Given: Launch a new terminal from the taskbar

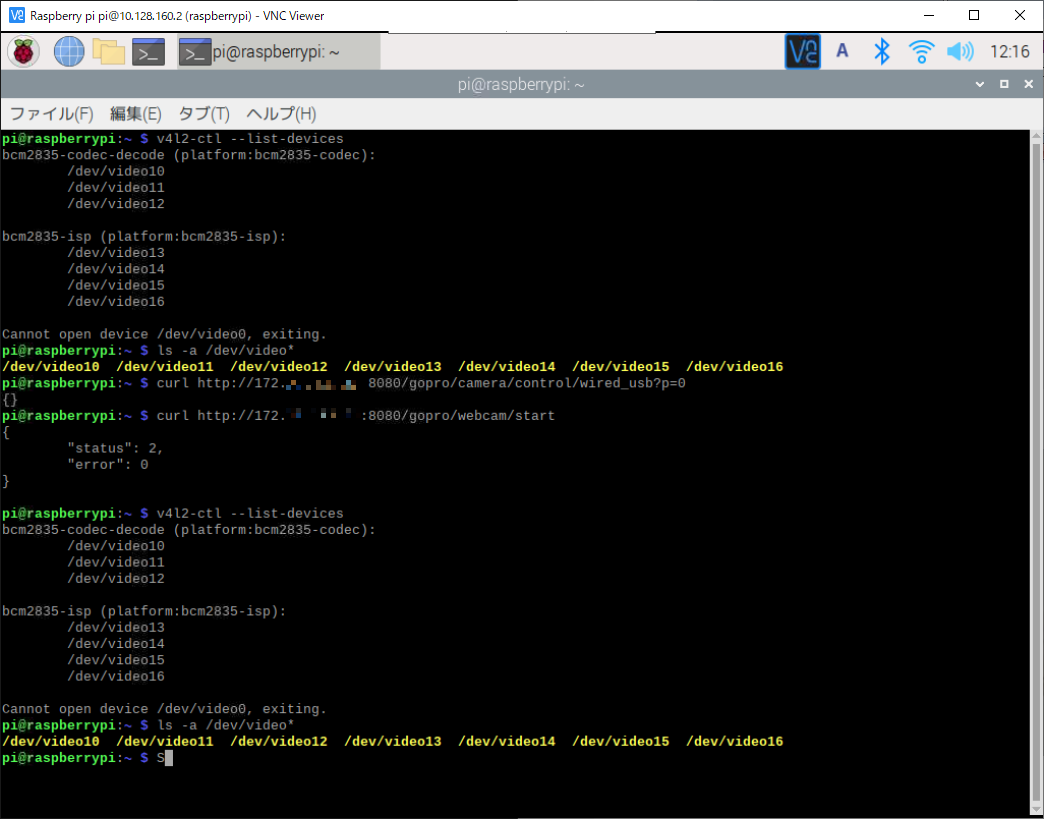Looking at the screenshot, I should pos(148,51).
